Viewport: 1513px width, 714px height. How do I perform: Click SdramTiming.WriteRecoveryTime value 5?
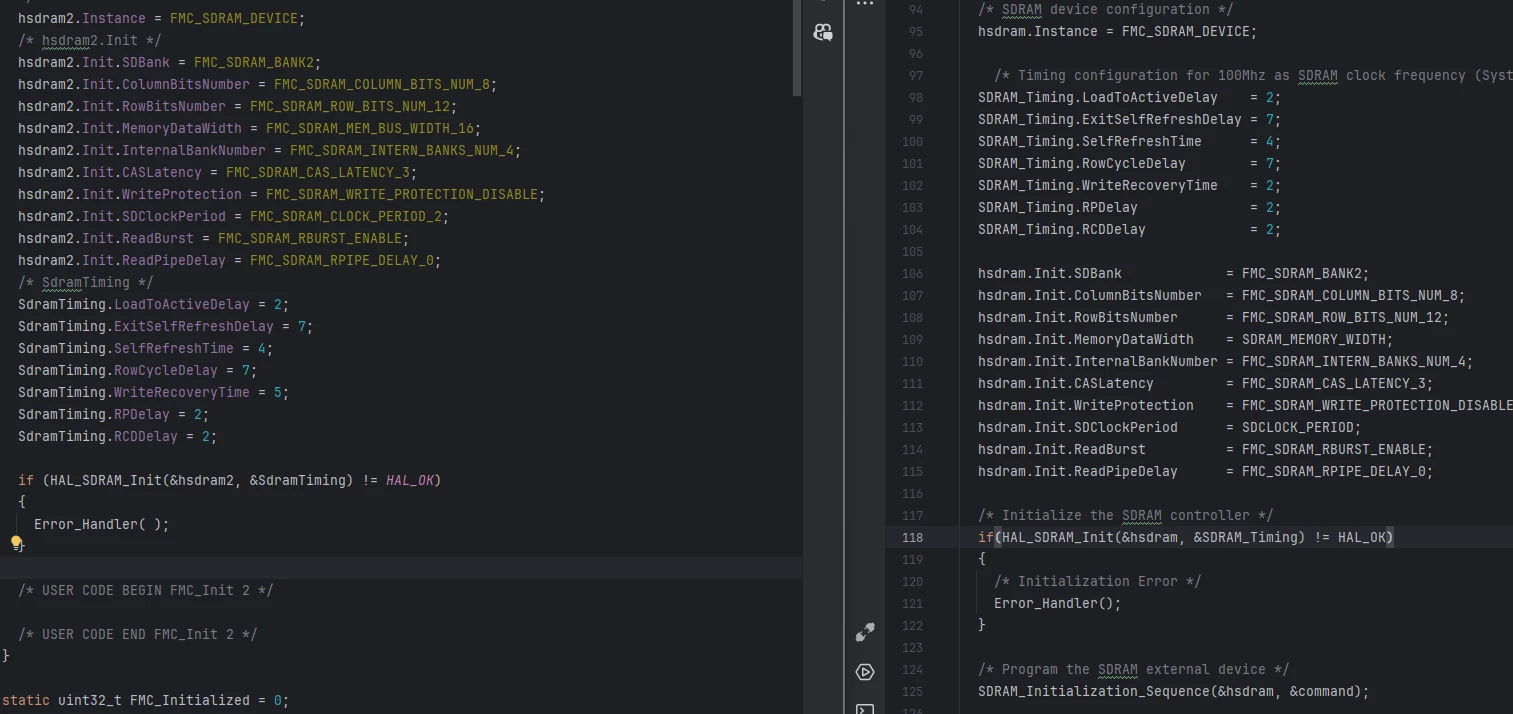(278, 392)
